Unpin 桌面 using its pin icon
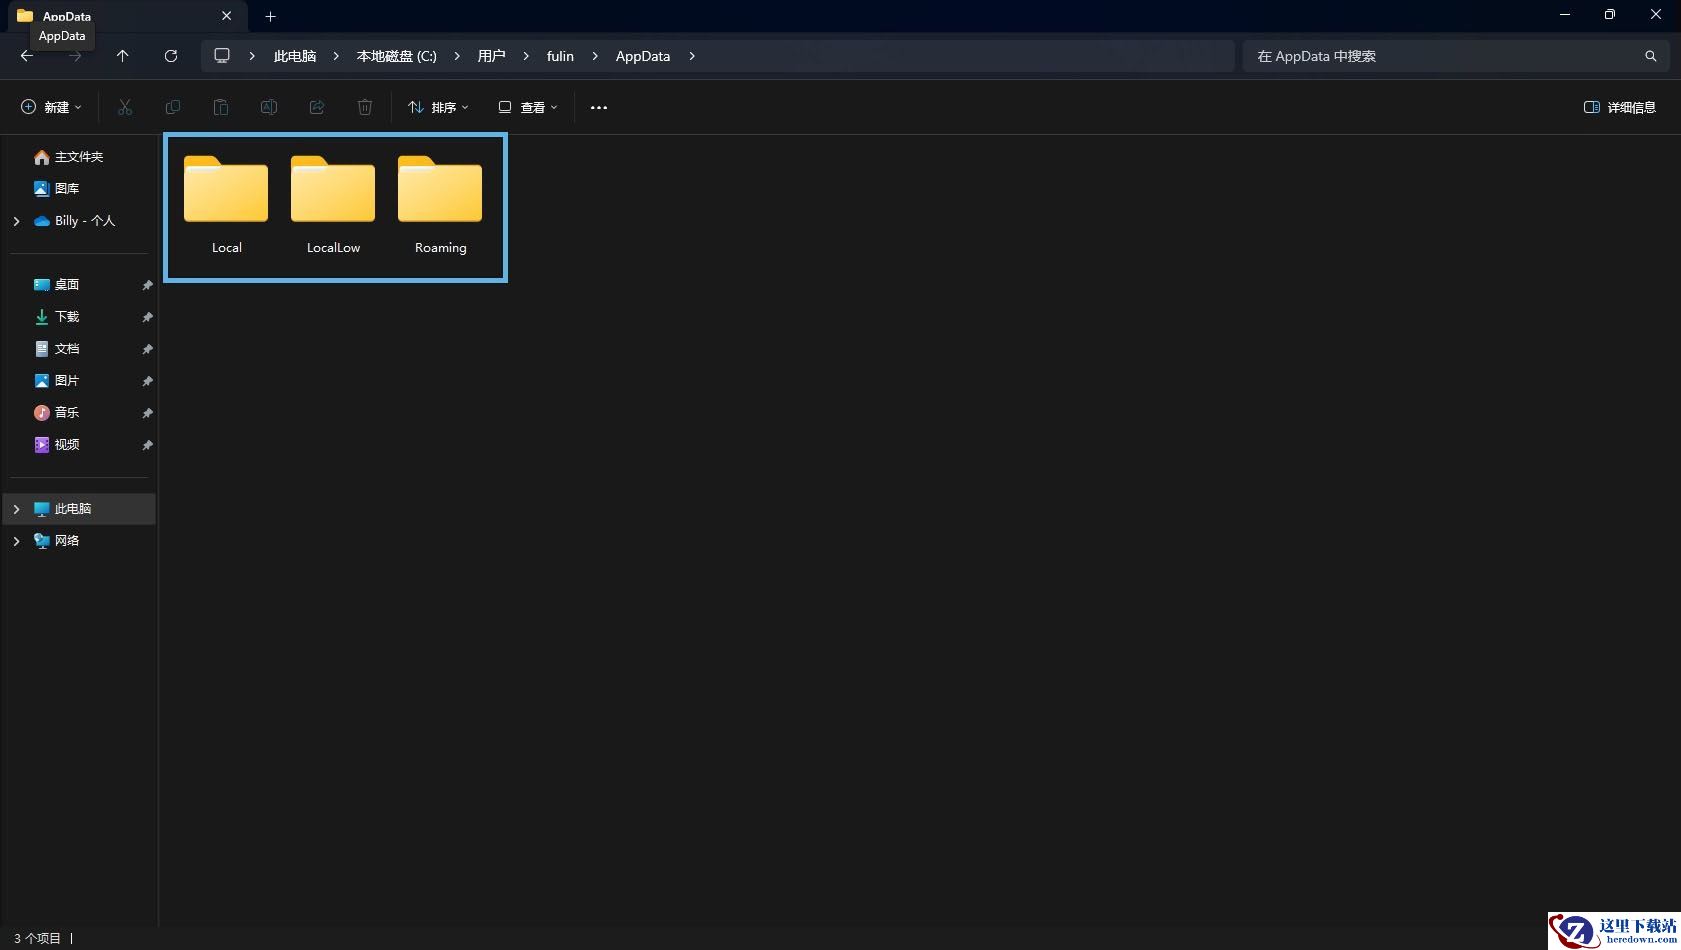 click(147, 285)
